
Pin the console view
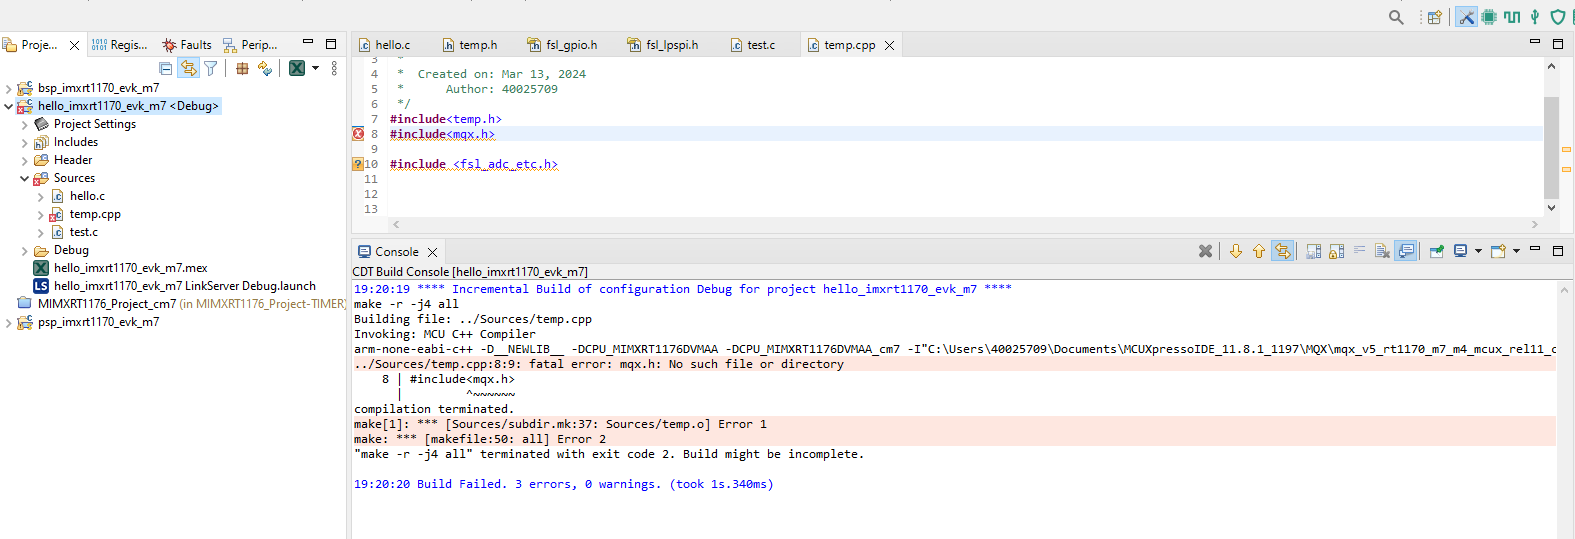click(x=1437, y=251)
